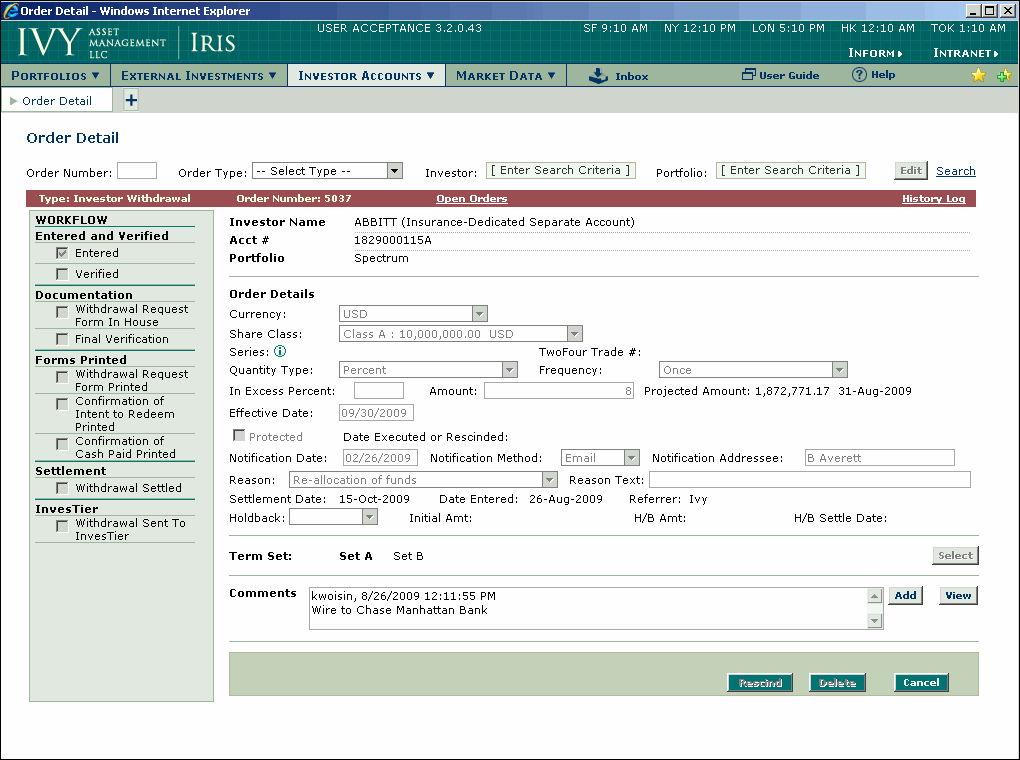
Task: Click comments scrollbar up arrow
Action: 875,595
